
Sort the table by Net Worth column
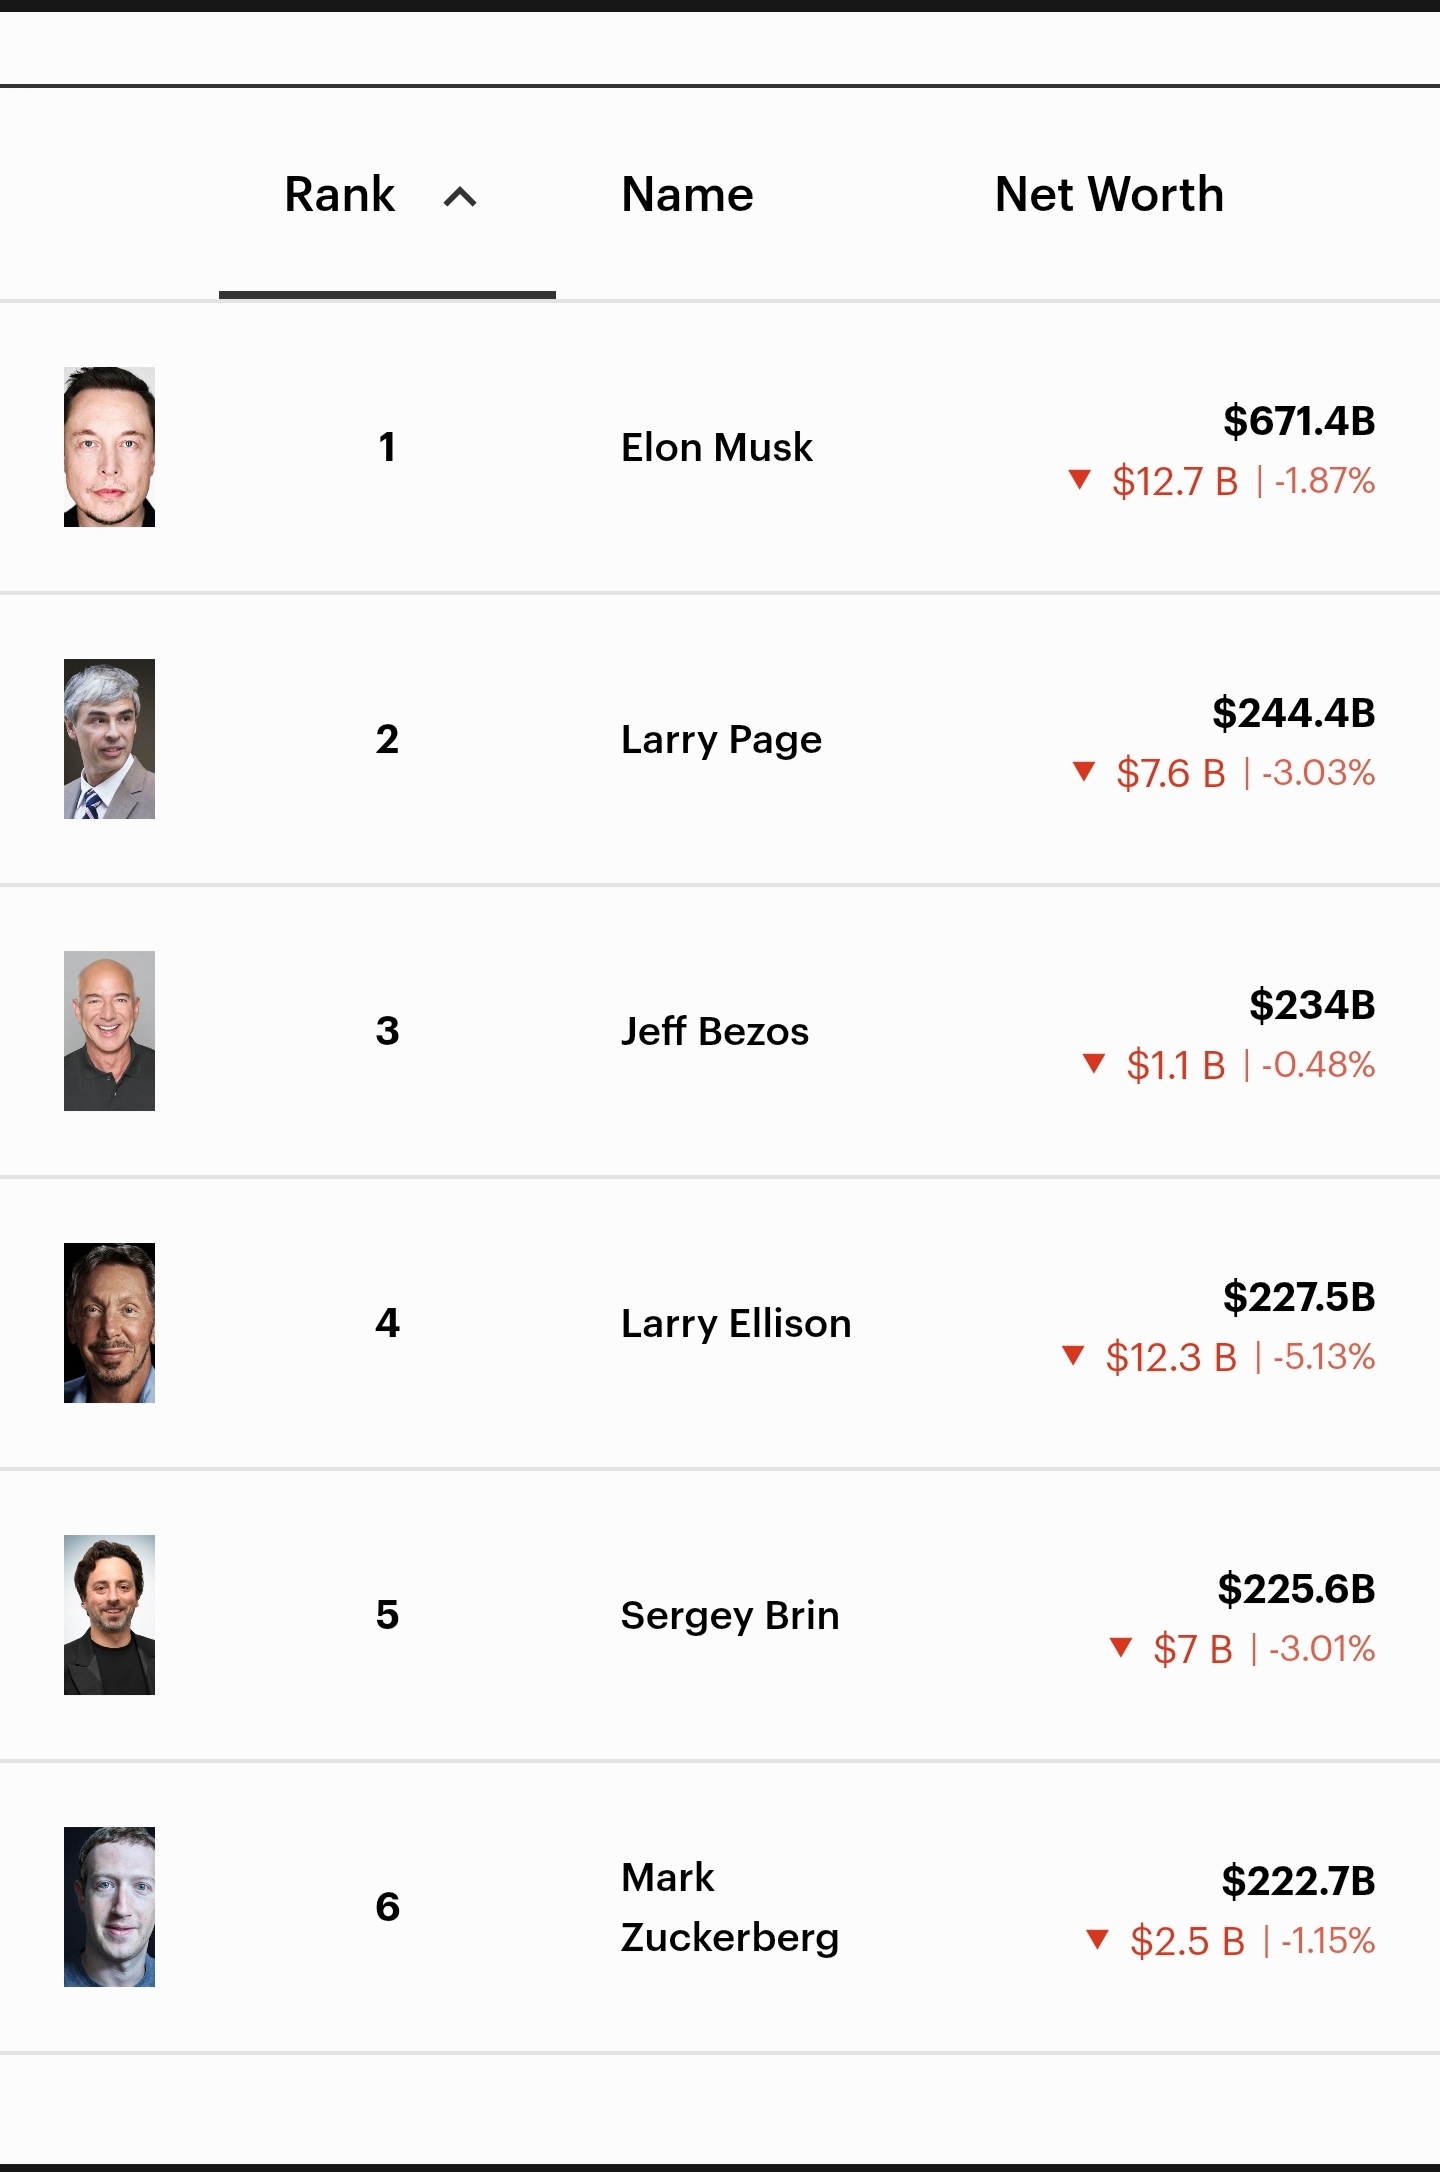1109,194
